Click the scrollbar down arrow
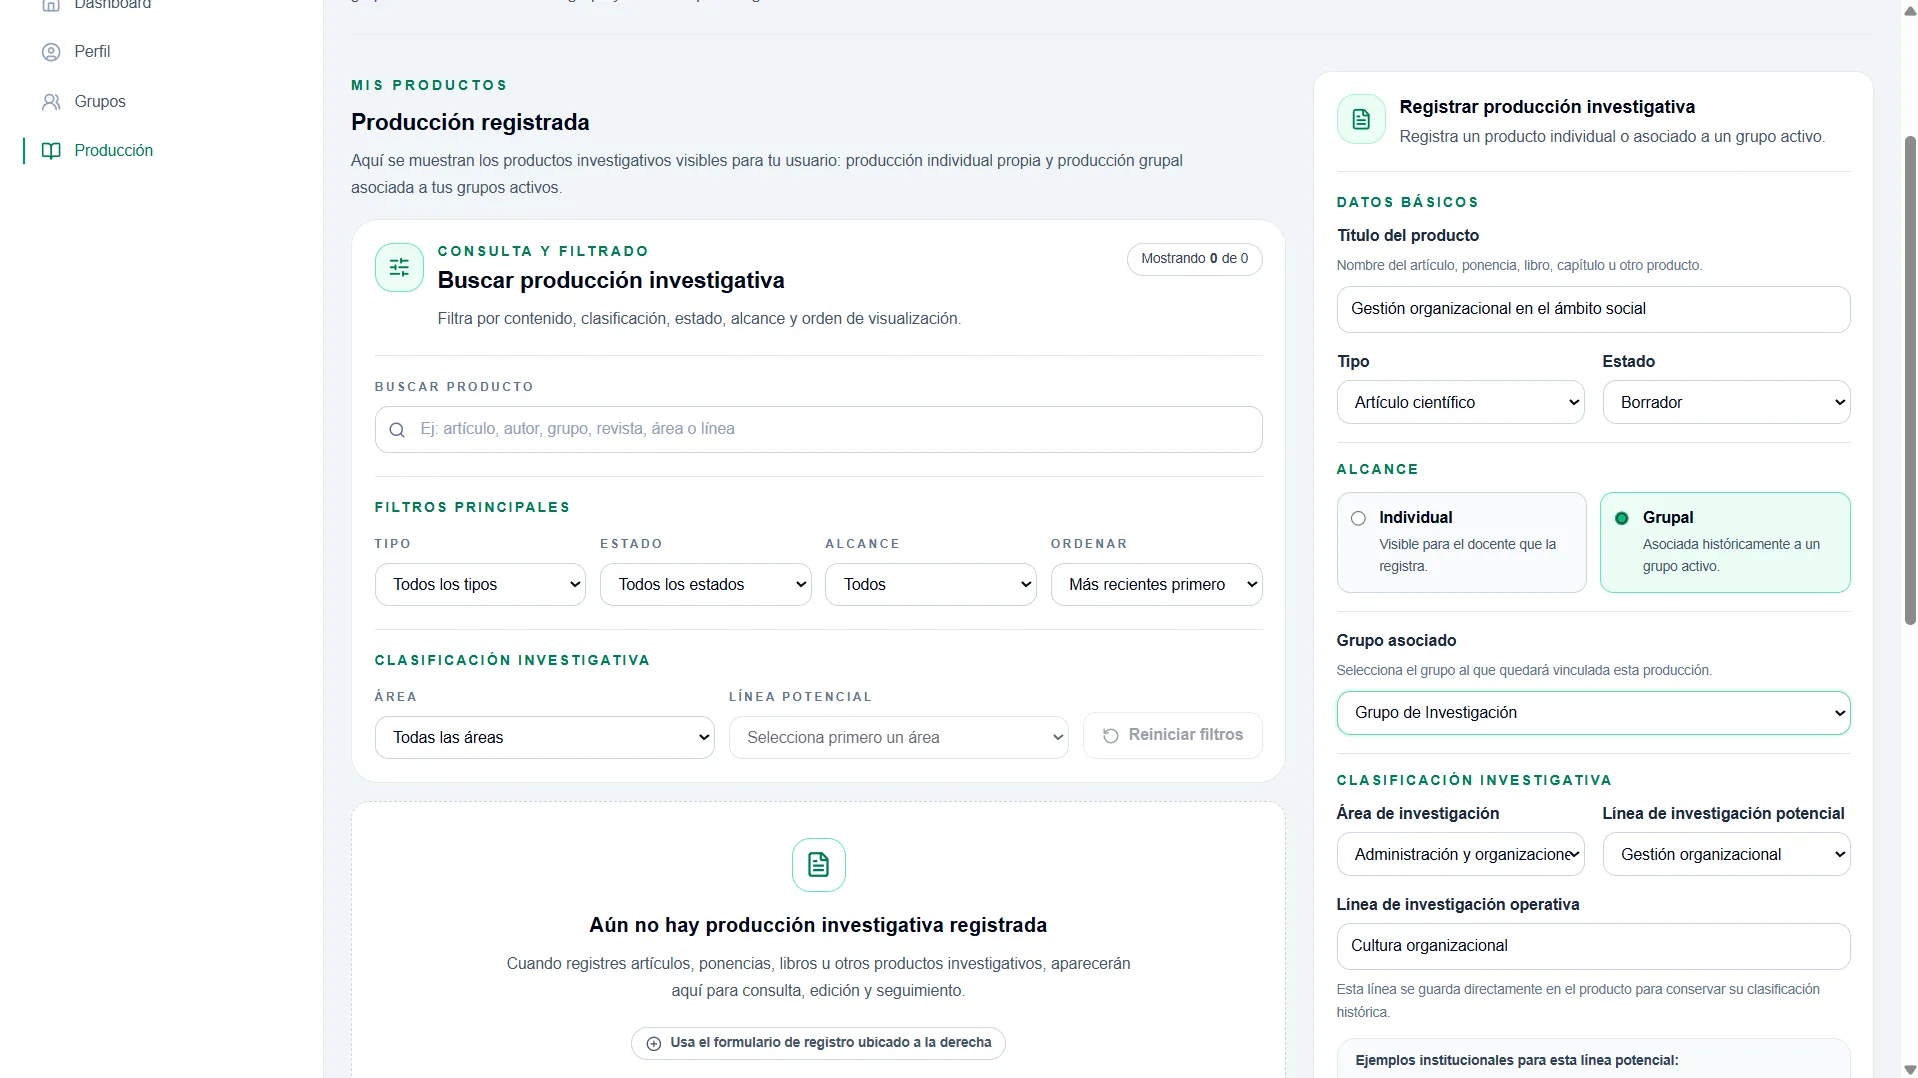The width and height of the screenshot is (1918, 1078). pyautogui.click(x=1909, y=1070)
